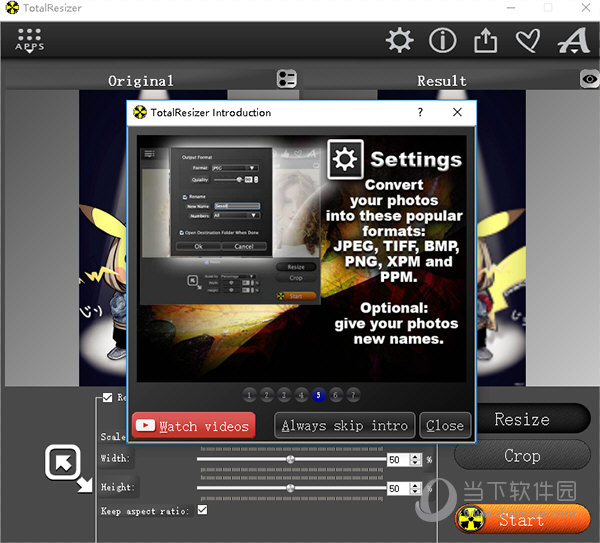The height and width of the screenshot is (543, 600).
Task: Increase Height with spinner up arrow
Action: tap(415, 485)
